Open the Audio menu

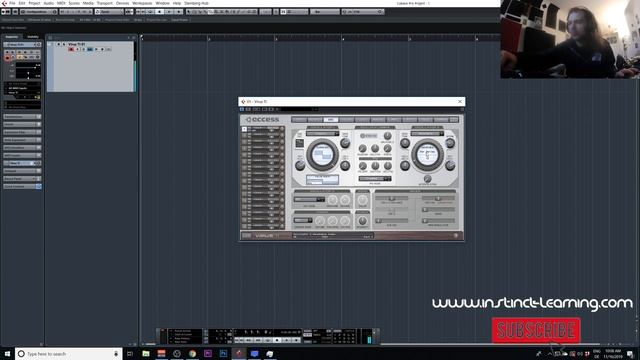[49, 3]
